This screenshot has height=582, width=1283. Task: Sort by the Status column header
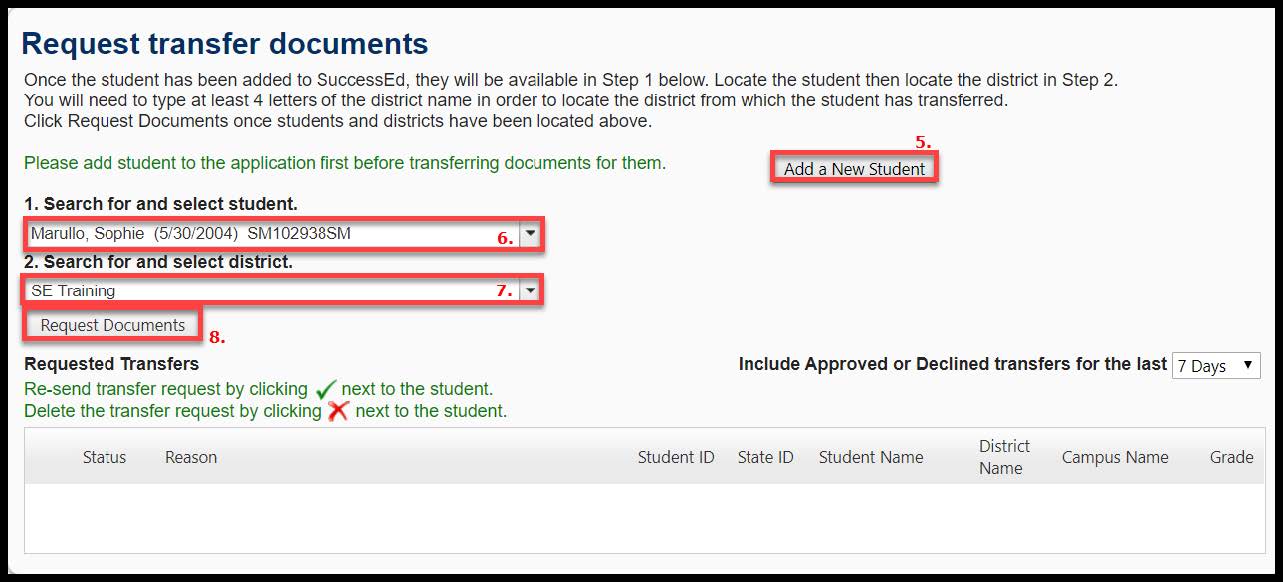[104, 457]
